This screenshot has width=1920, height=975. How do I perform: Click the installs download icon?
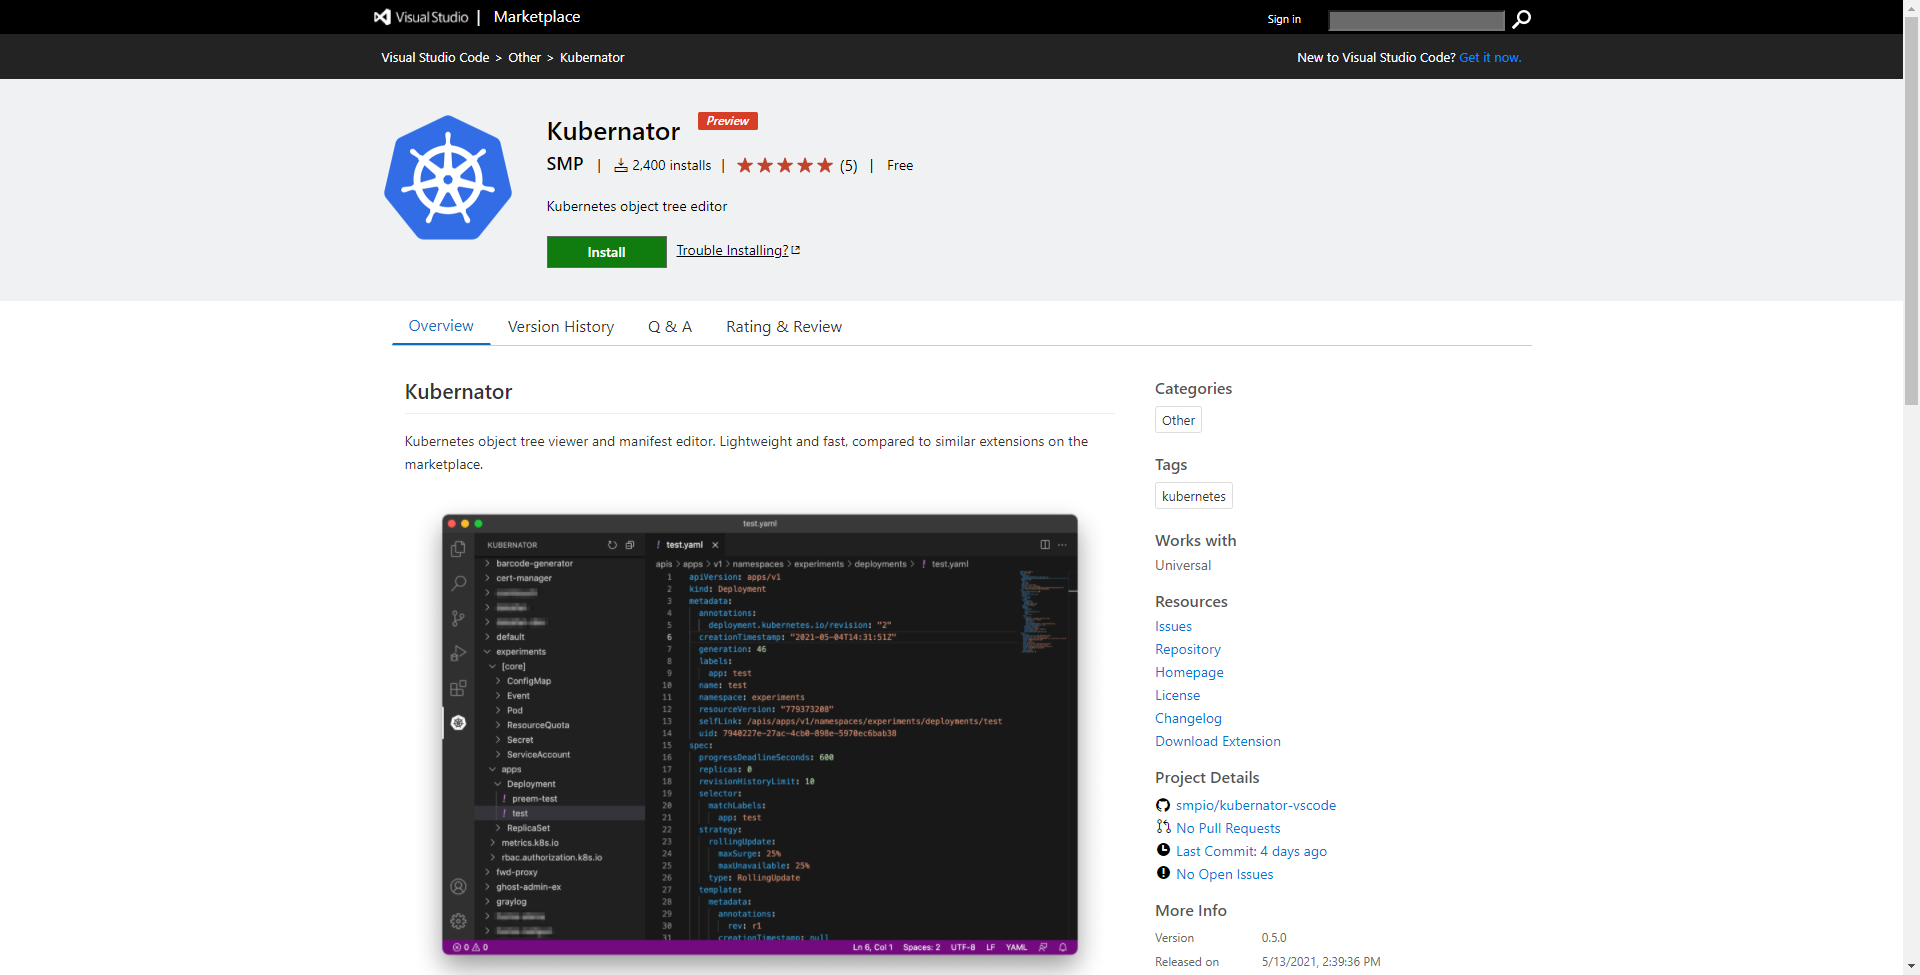(621, 165)
